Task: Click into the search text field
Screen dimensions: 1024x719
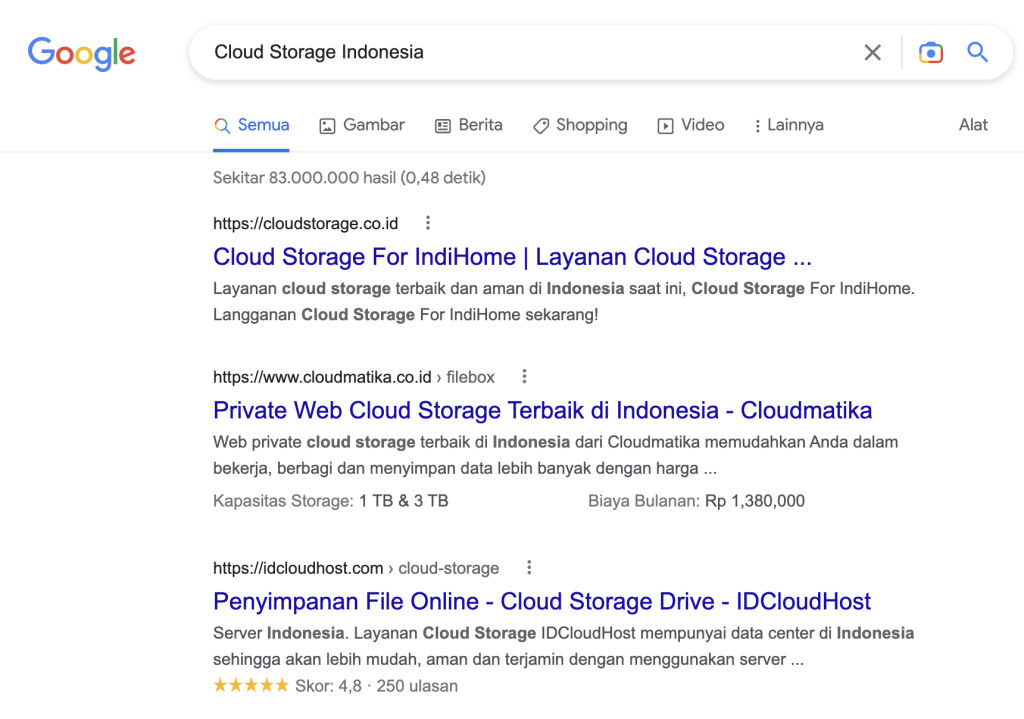Action: coord(529,52)
